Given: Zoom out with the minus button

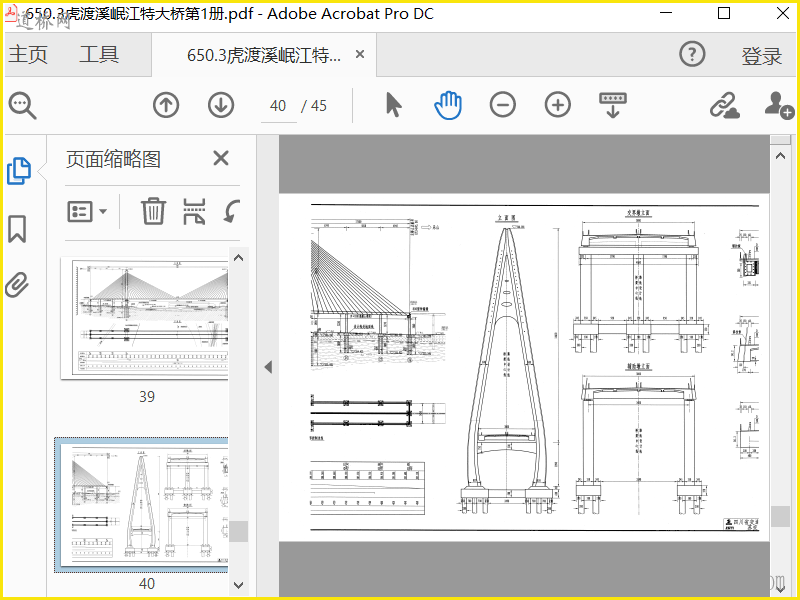Looking at the screenshot, I should click(503, 105).
